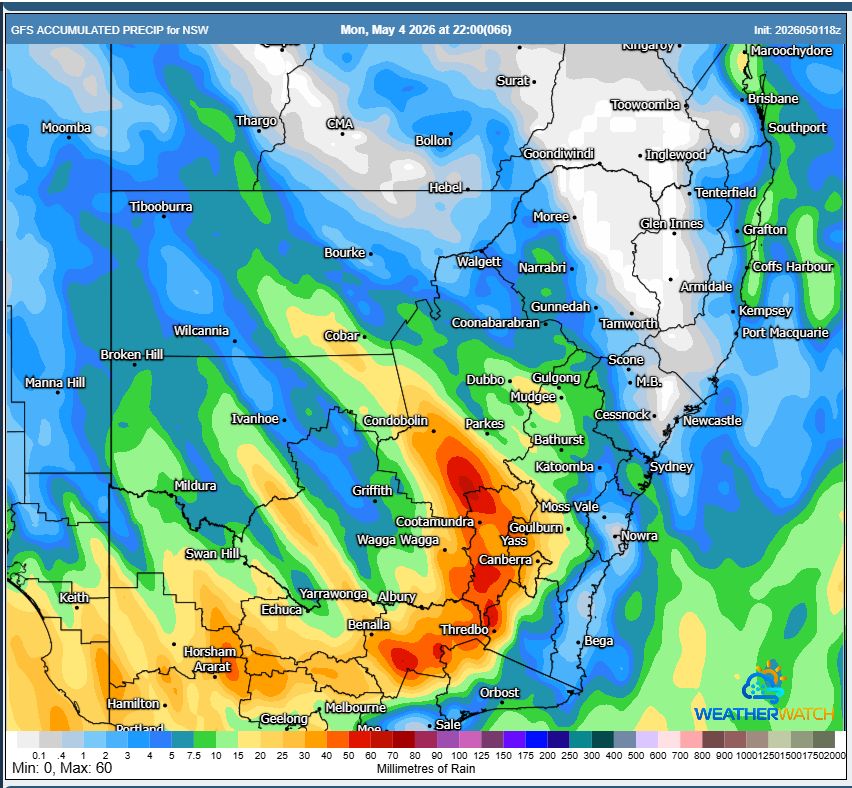This screenshot has height=788, width=852.
Task: Click the Thredbo label
Action: 464,630
